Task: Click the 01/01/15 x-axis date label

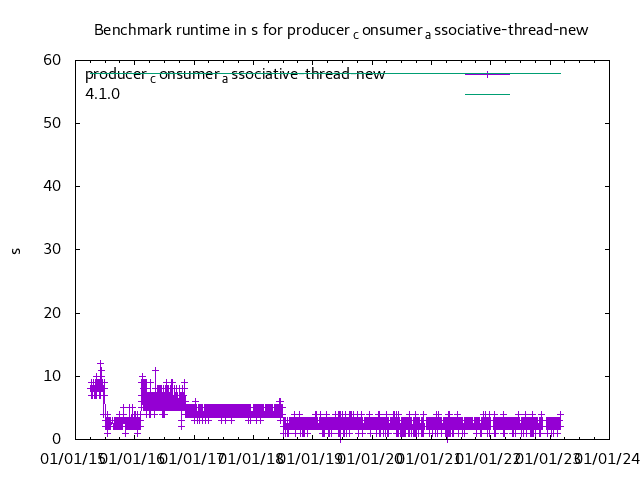Action: (x=72, y=458)
